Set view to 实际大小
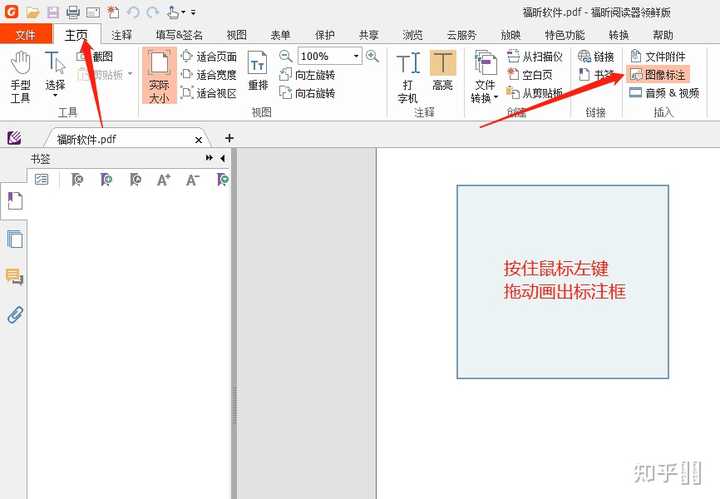Screen dimensions: 720x499 pos(159,76)
